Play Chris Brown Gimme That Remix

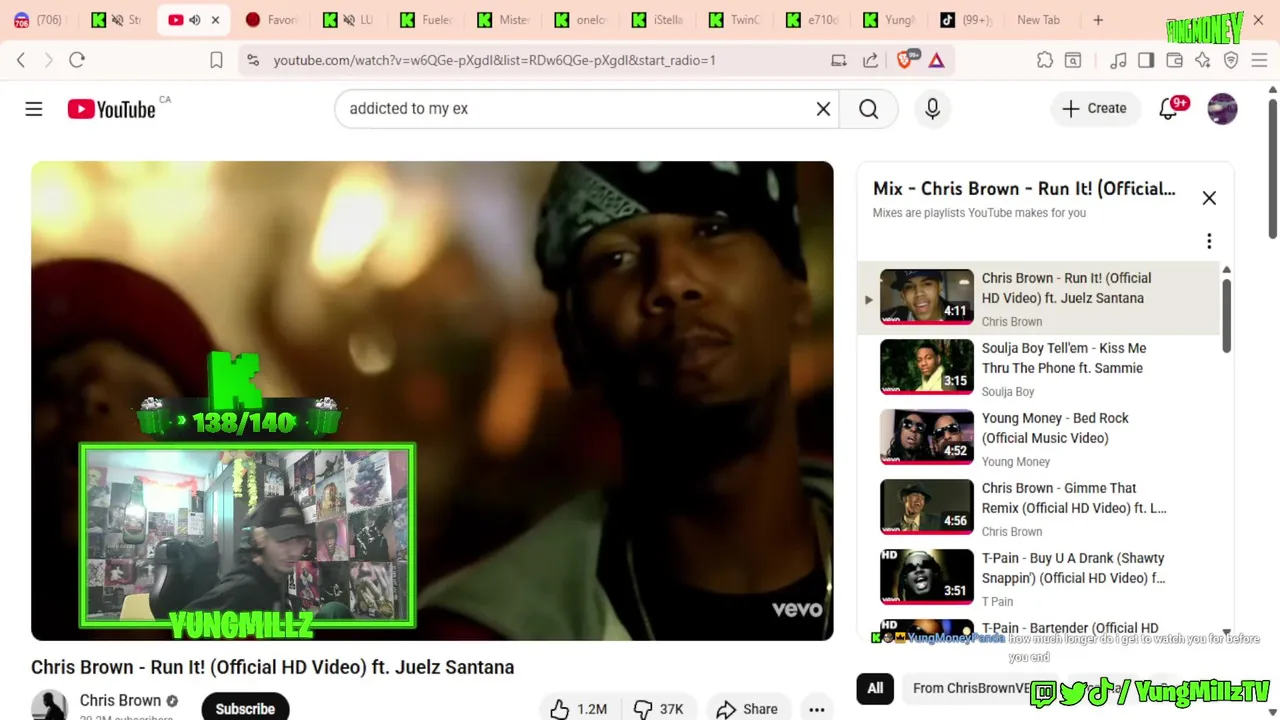coord(1074,498)
